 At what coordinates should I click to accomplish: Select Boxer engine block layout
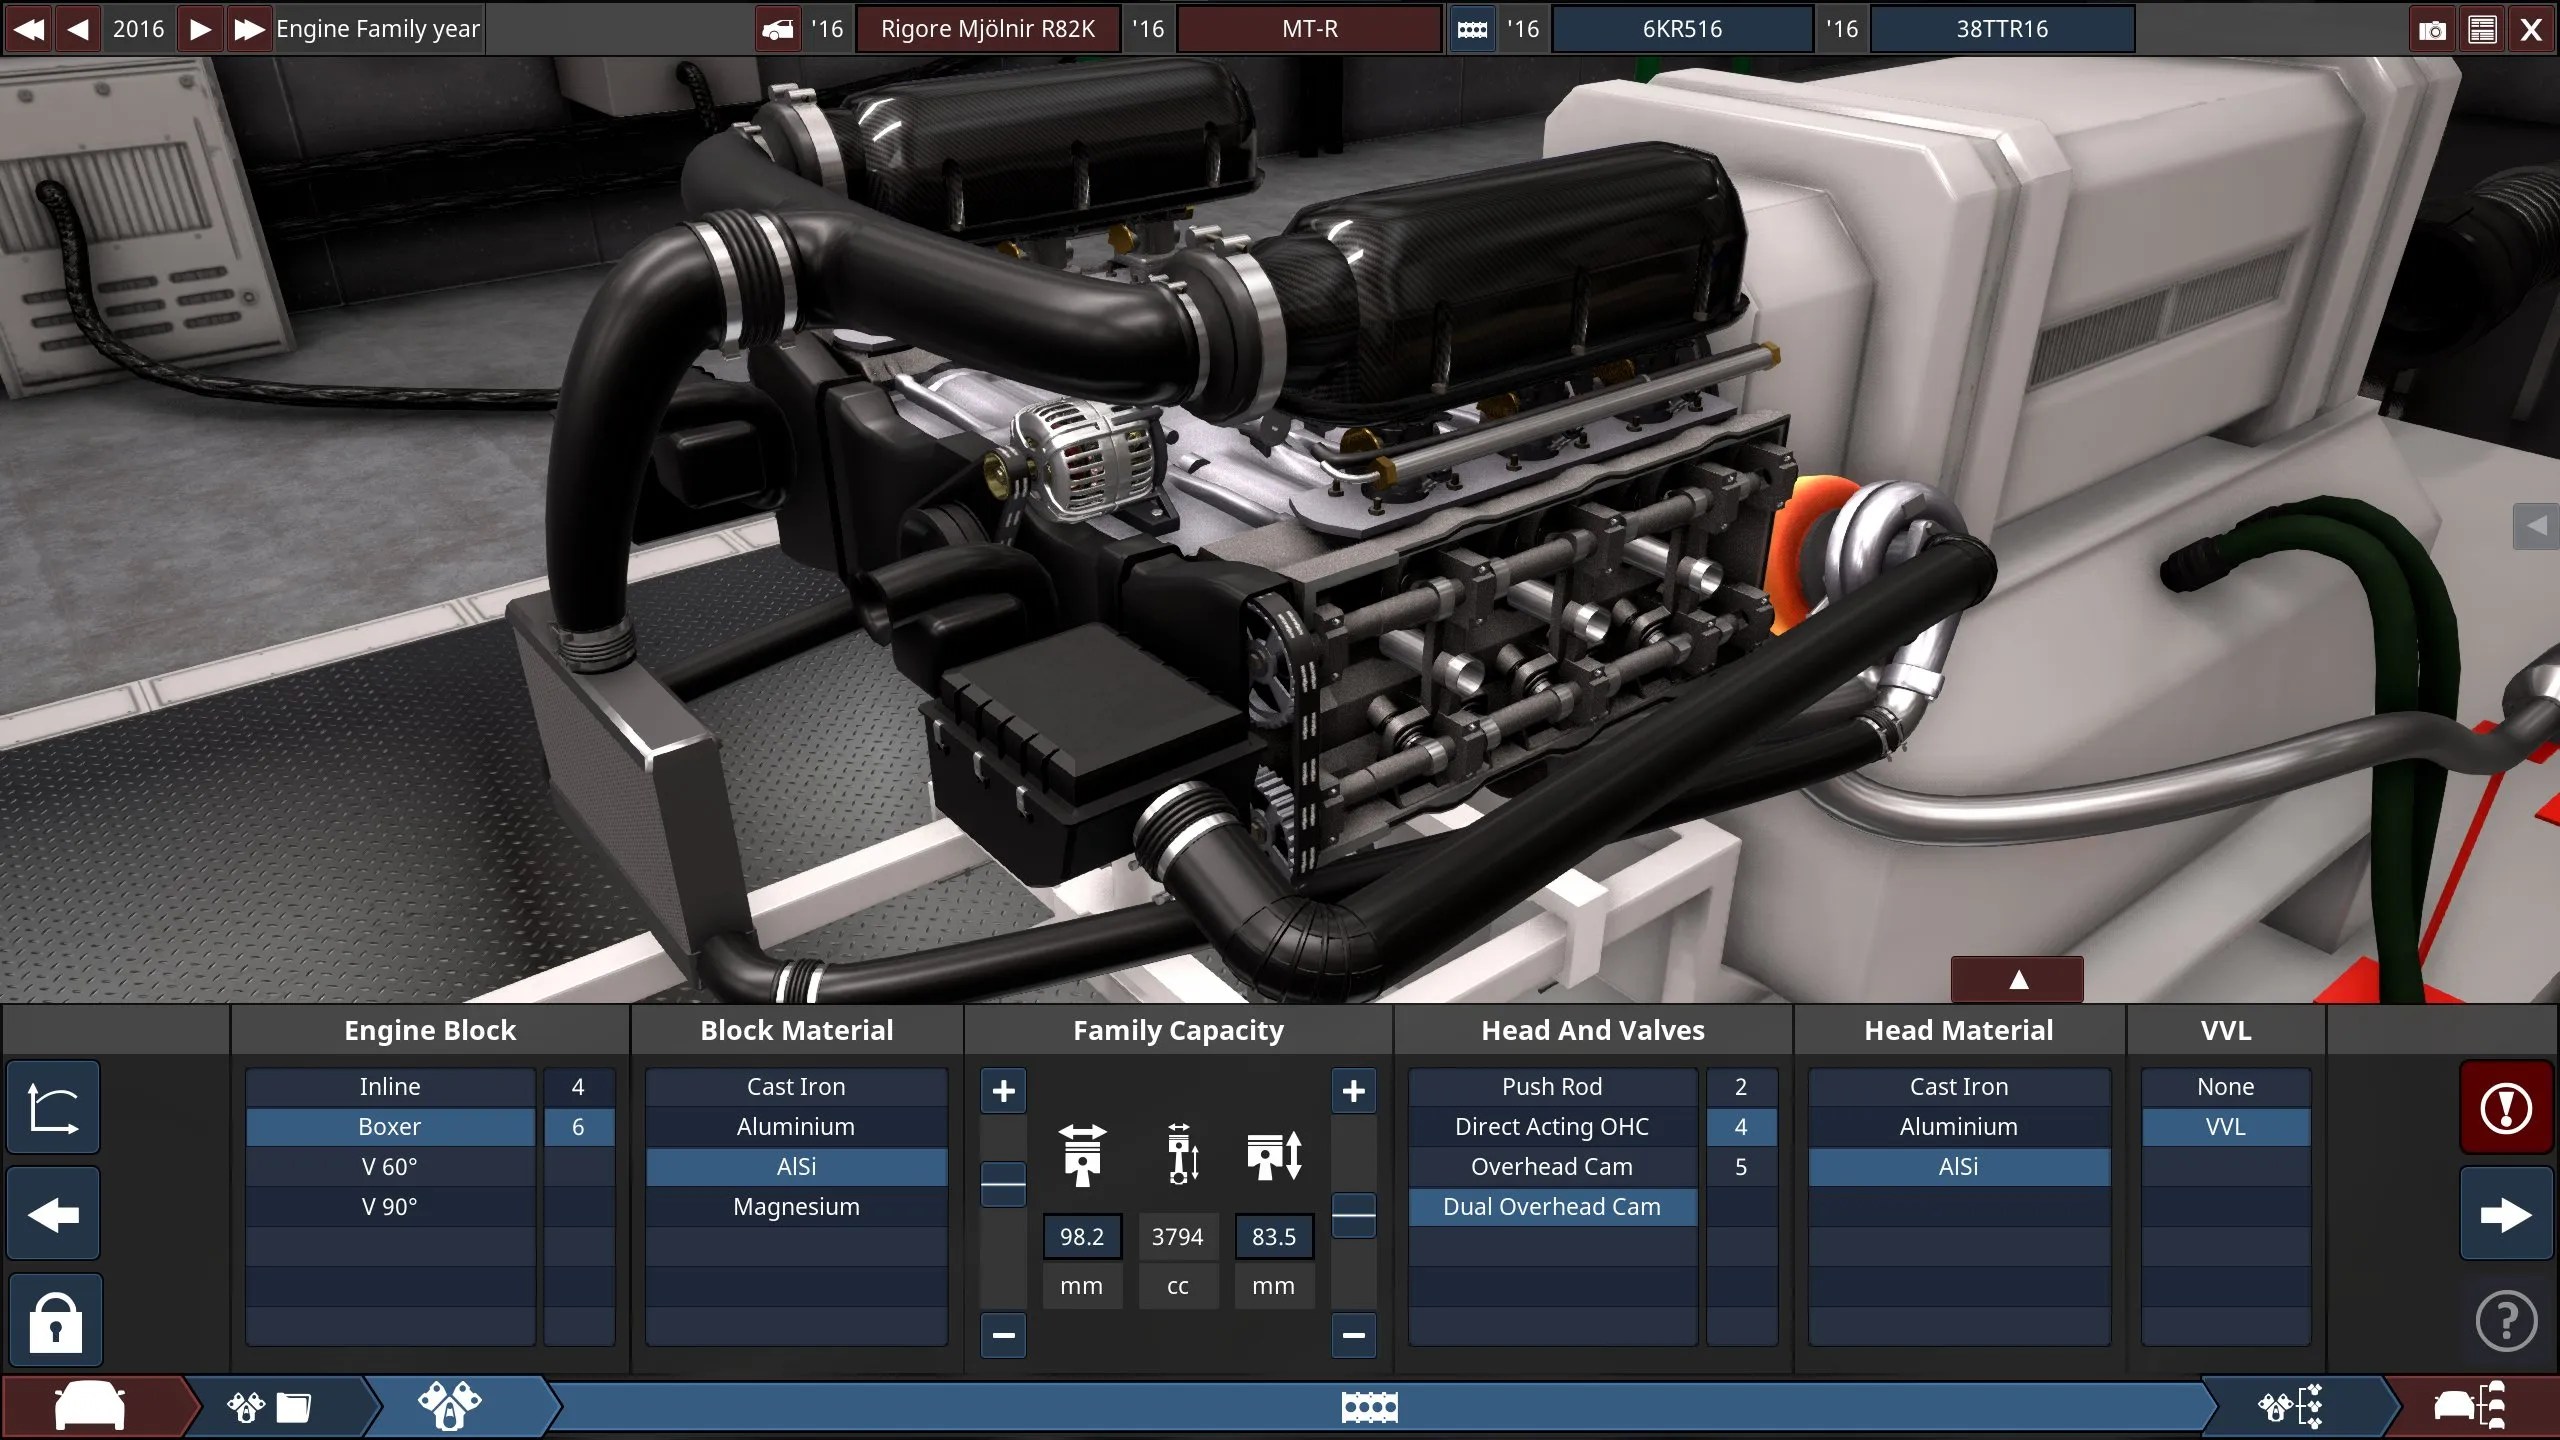389,1127
